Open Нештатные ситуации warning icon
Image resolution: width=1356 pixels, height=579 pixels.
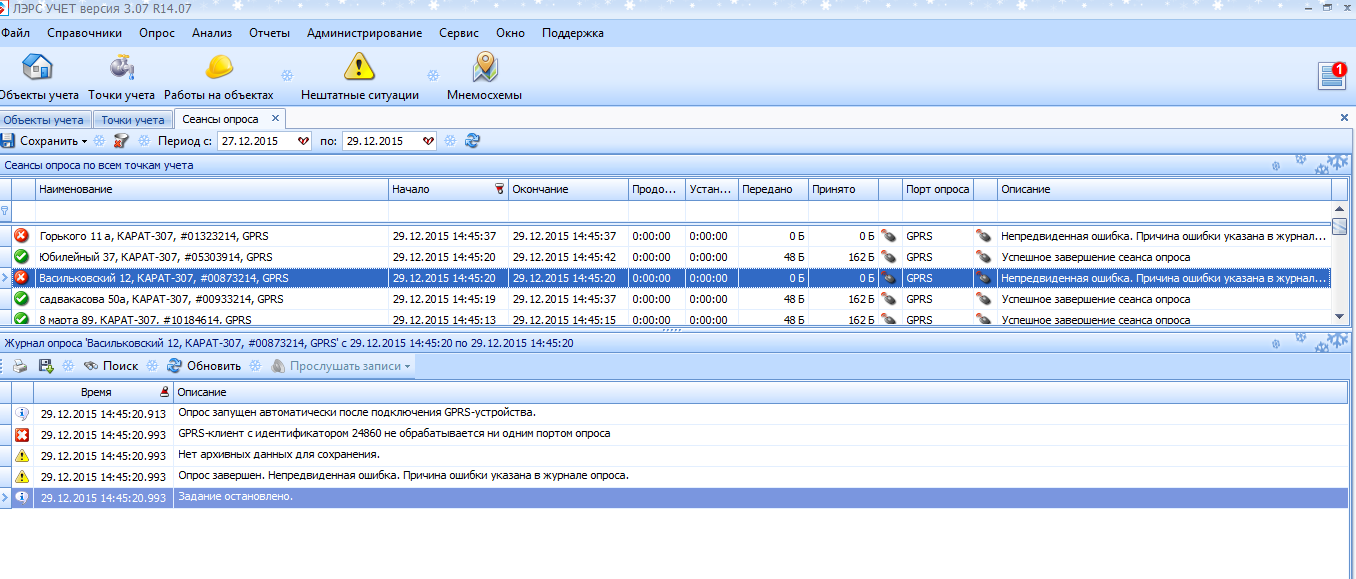359,68
